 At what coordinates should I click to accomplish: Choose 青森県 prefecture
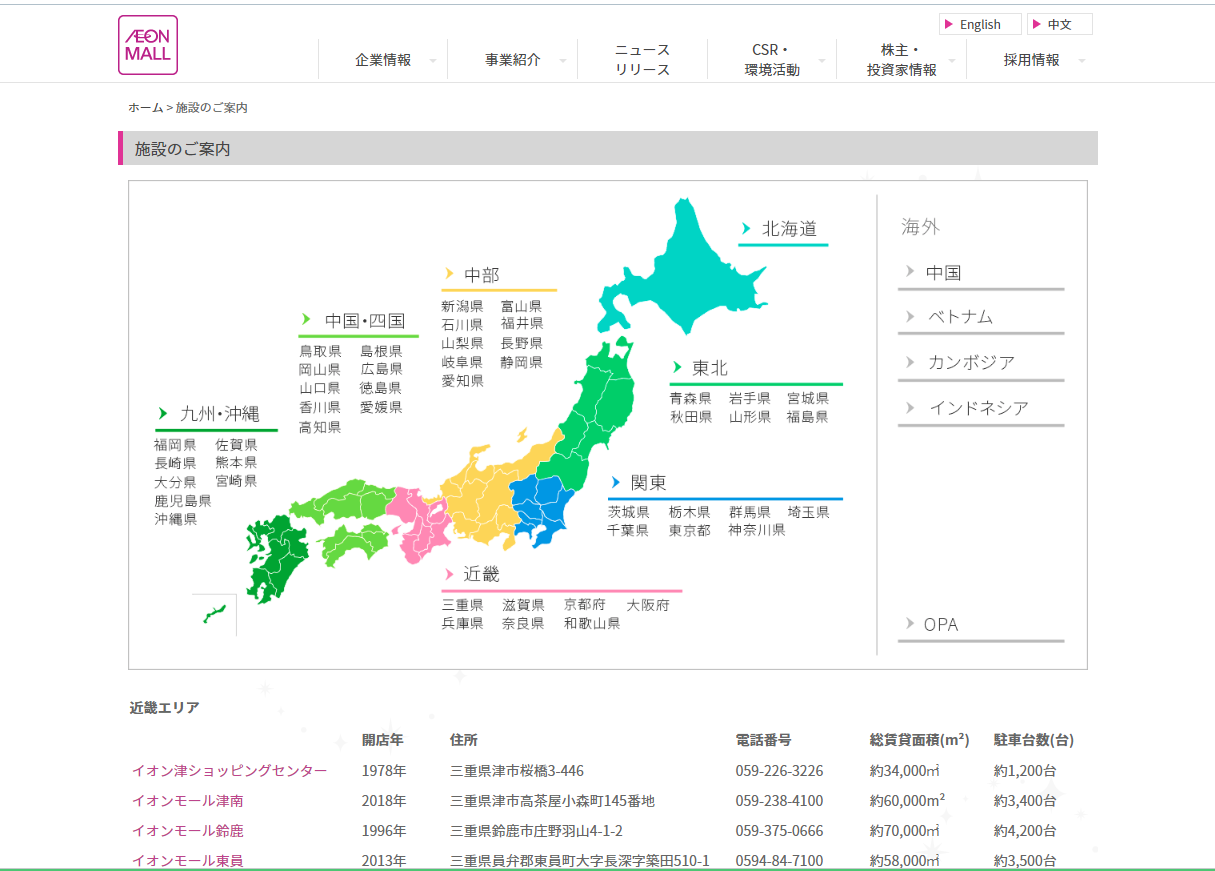pos(691,398)
